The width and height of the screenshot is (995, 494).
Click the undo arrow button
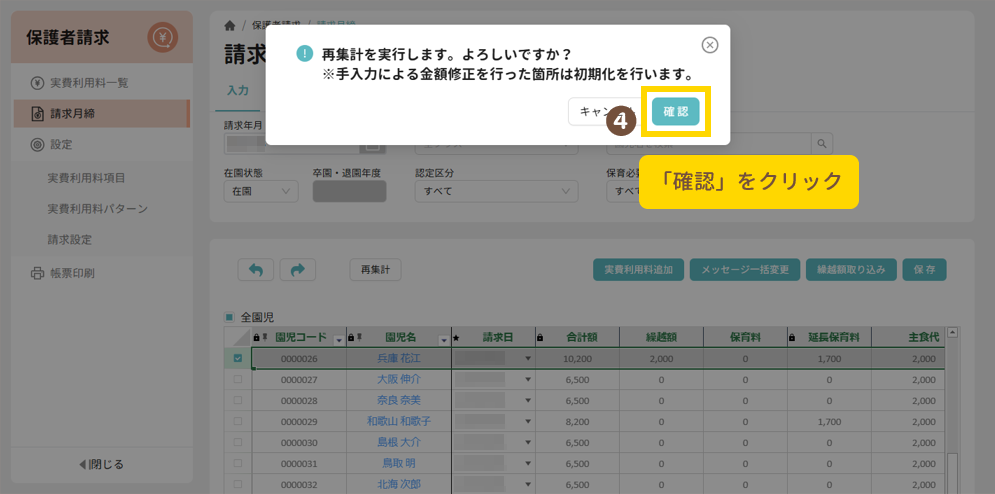(x=255, y=269)
